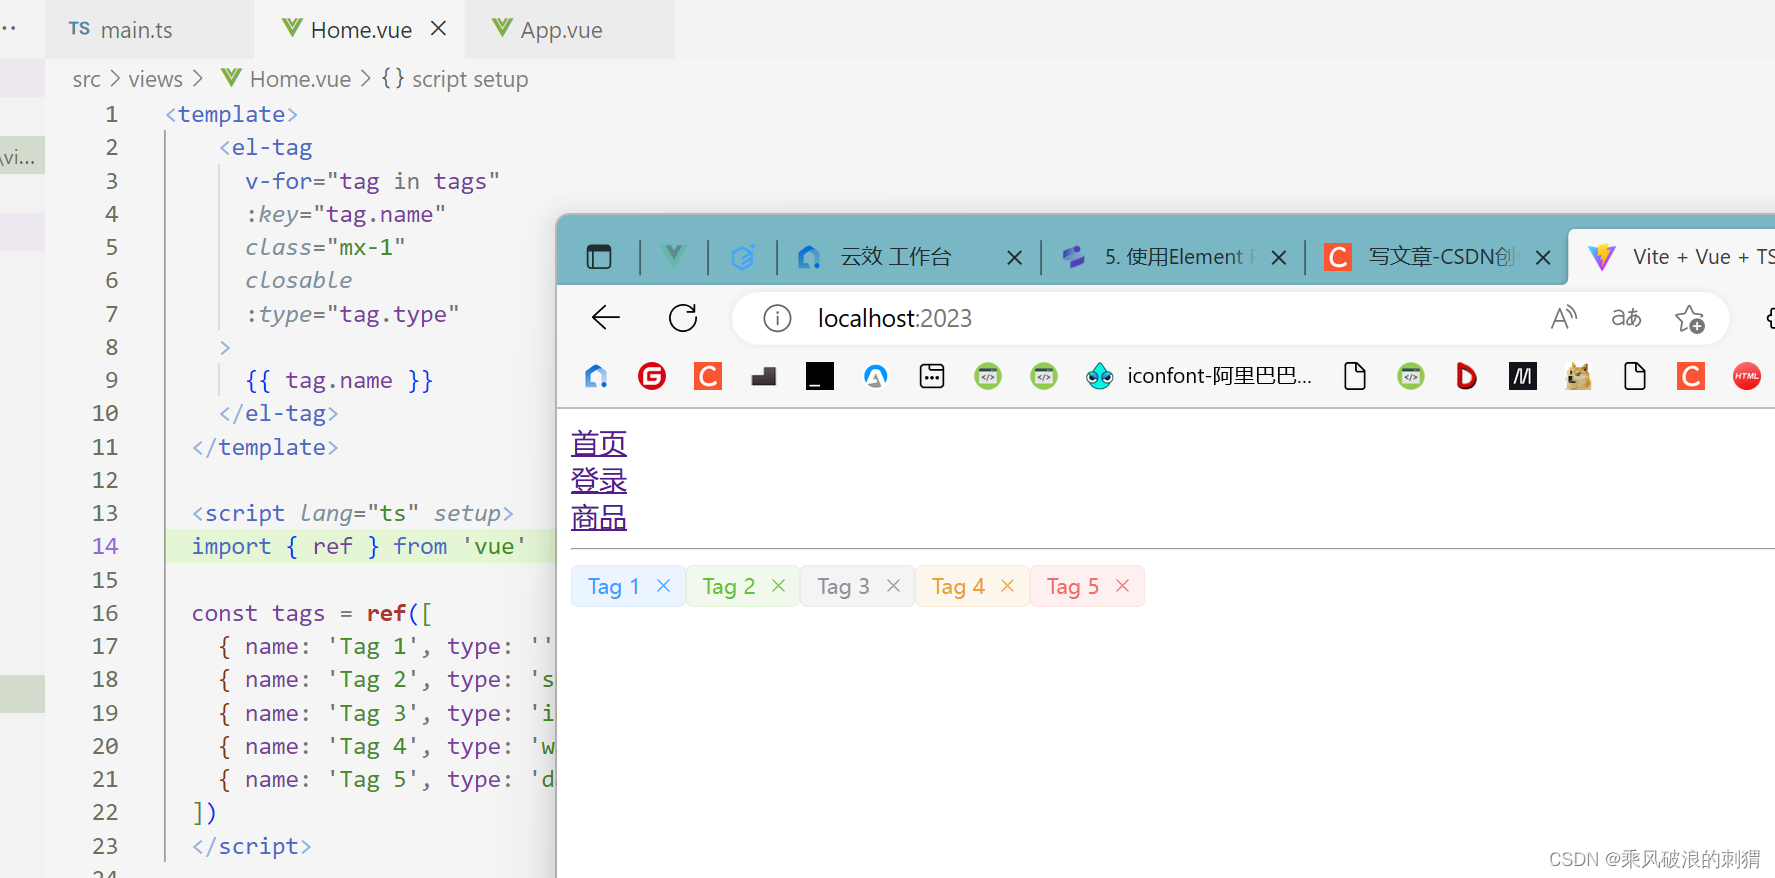
Task: Close Tag 5 using its X
Action: (1122, 586)
